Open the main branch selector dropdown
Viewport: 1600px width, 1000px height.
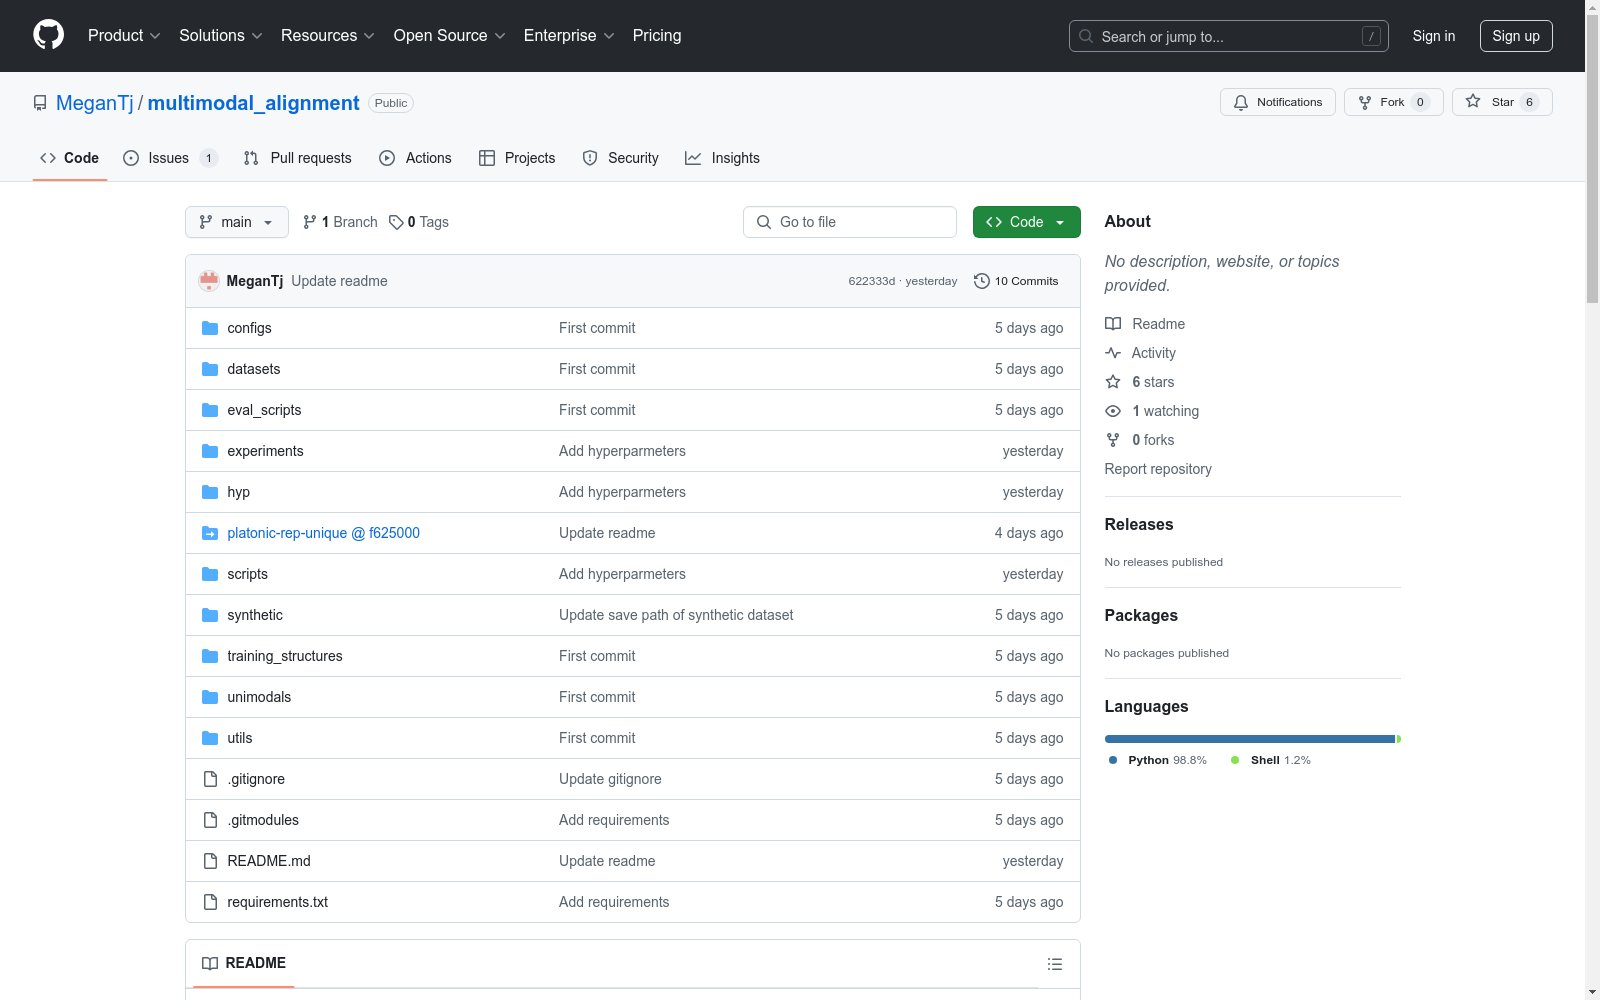(237, 222)
